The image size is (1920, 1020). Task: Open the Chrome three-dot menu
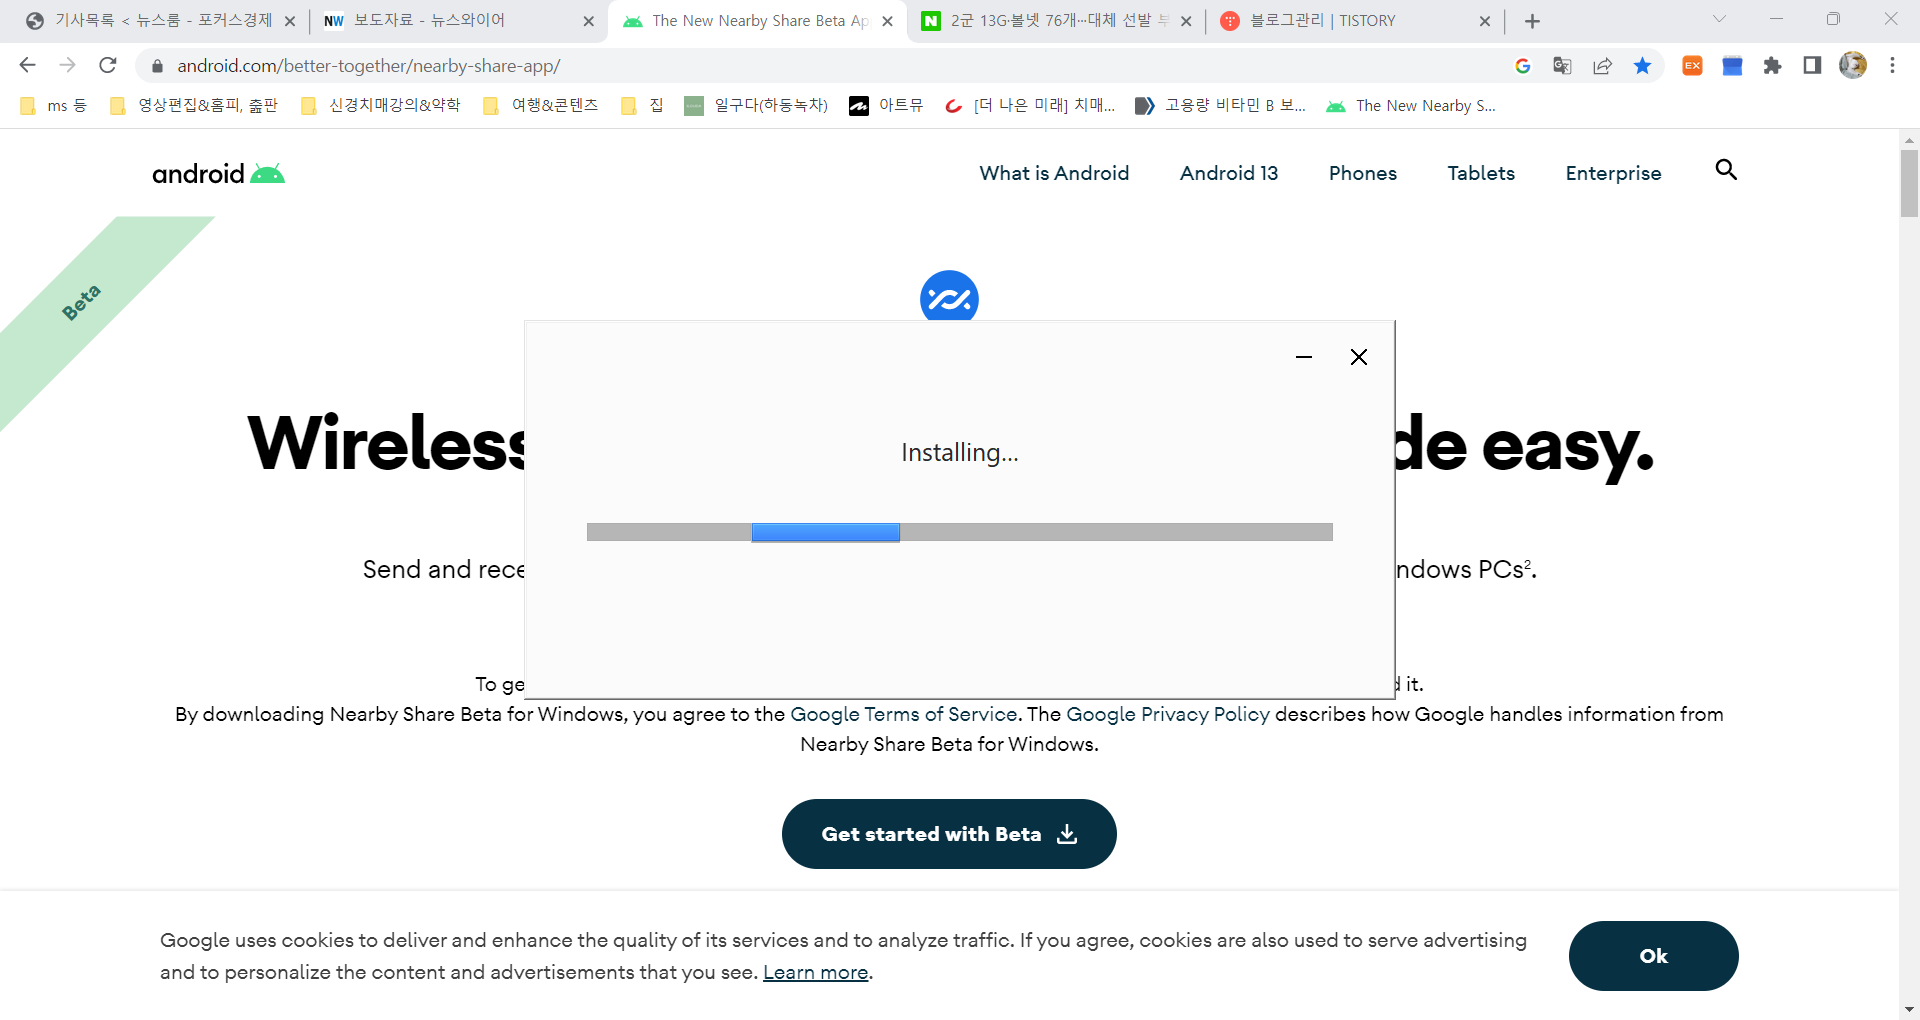[1892, 65]
